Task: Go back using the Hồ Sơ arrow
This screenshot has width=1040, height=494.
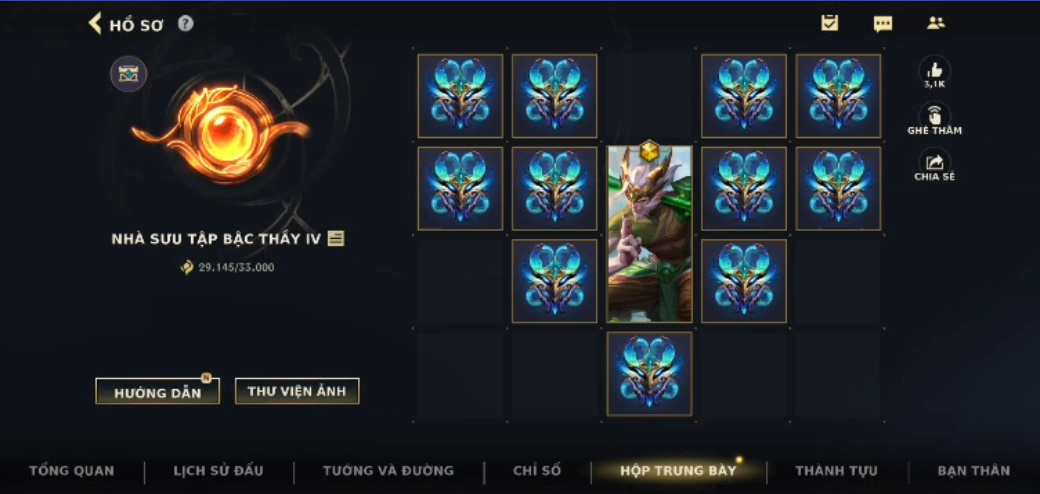Action: click(95, 24)
